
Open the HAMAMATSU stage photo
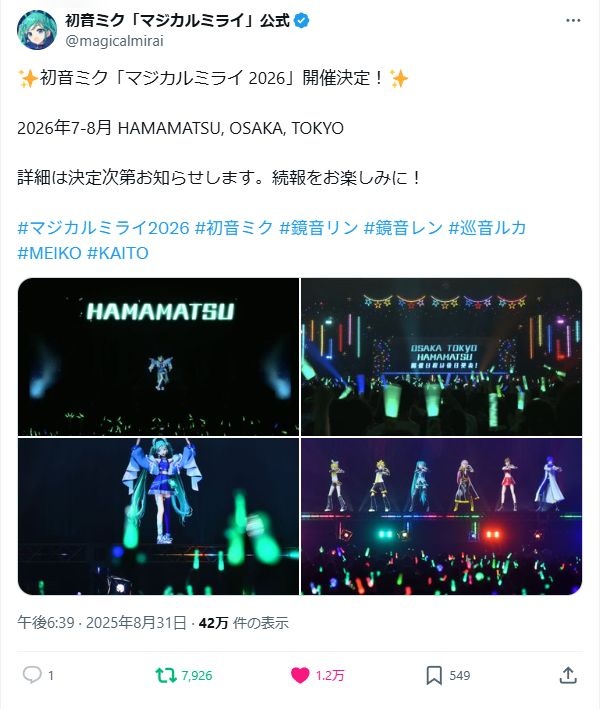point(158,357)
